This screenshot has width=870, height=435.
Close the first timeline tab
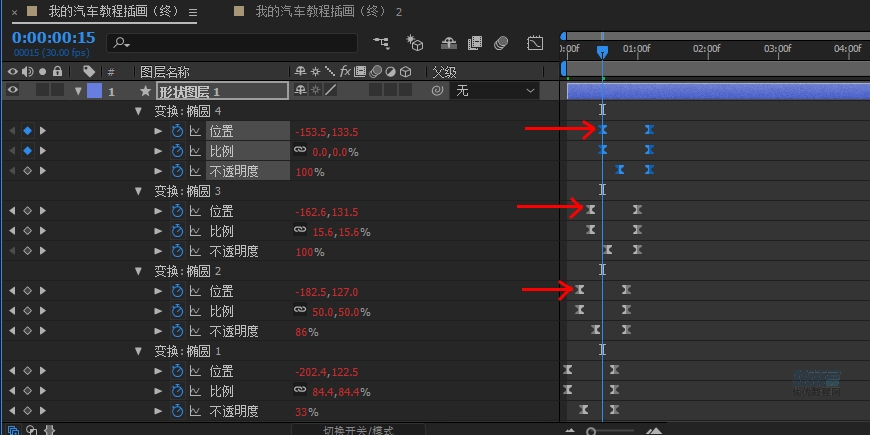point(14,12)
